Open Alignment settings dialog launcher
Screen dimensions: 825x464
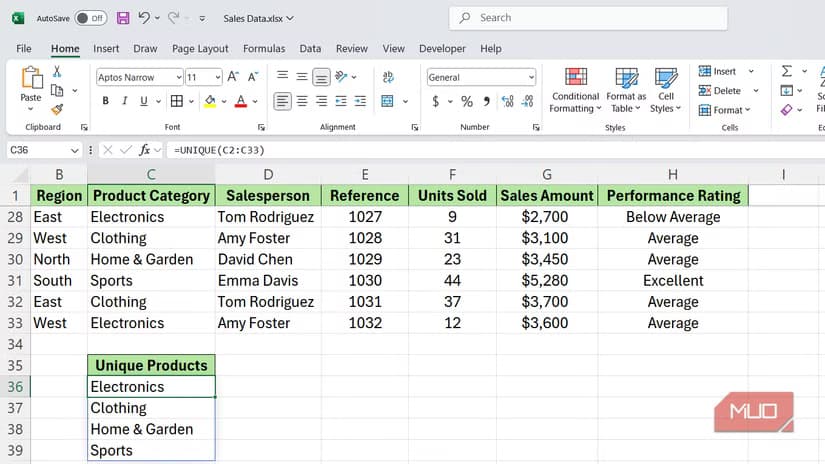[x=415, y=127]
